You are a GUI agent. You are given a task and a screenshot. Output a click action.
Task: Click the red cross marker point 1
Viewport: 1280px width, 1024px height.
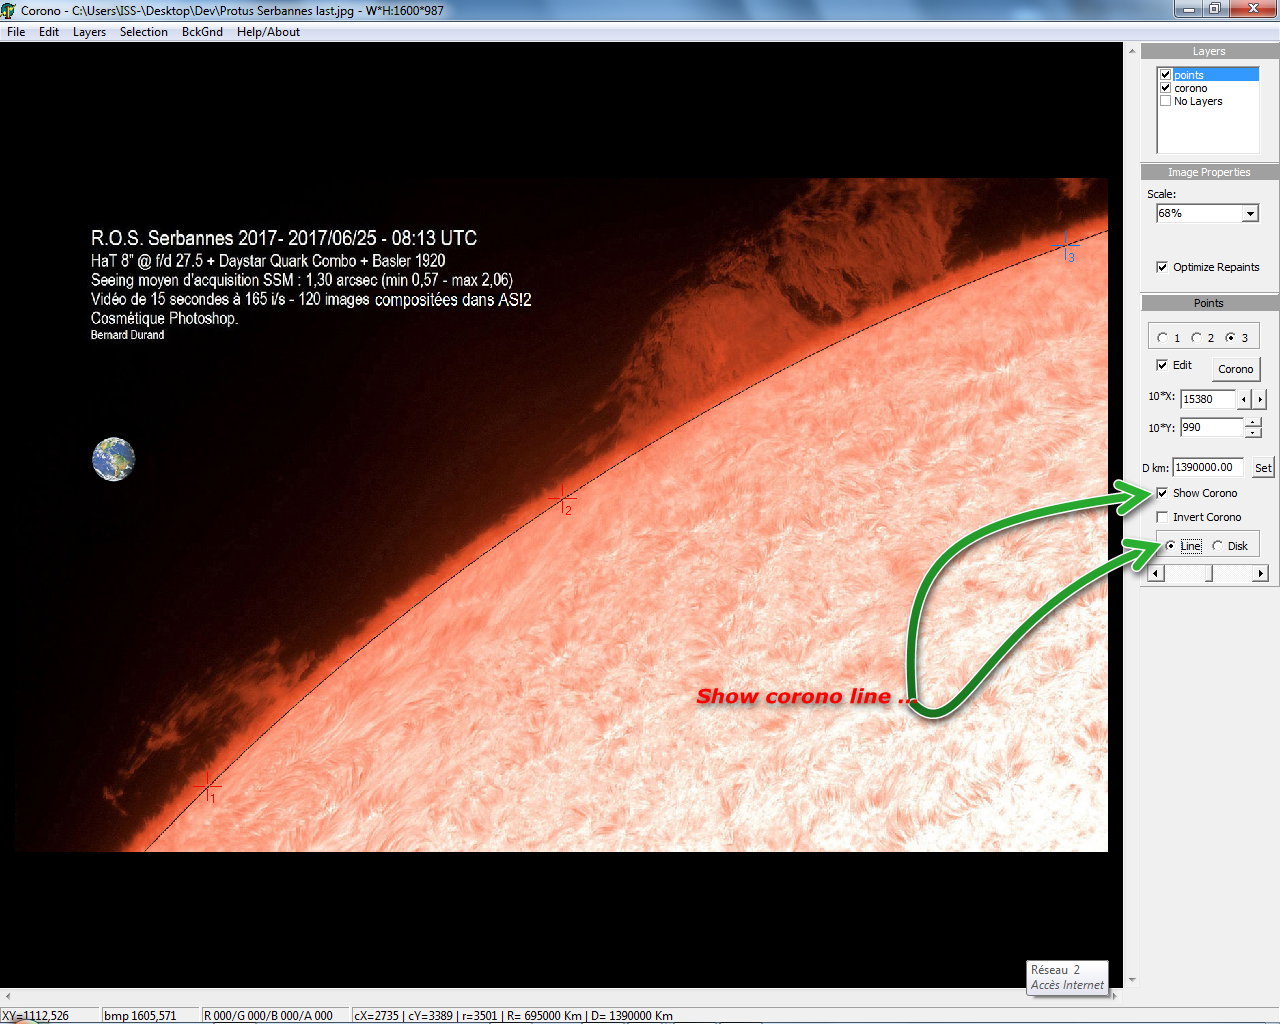click(207, 786)
